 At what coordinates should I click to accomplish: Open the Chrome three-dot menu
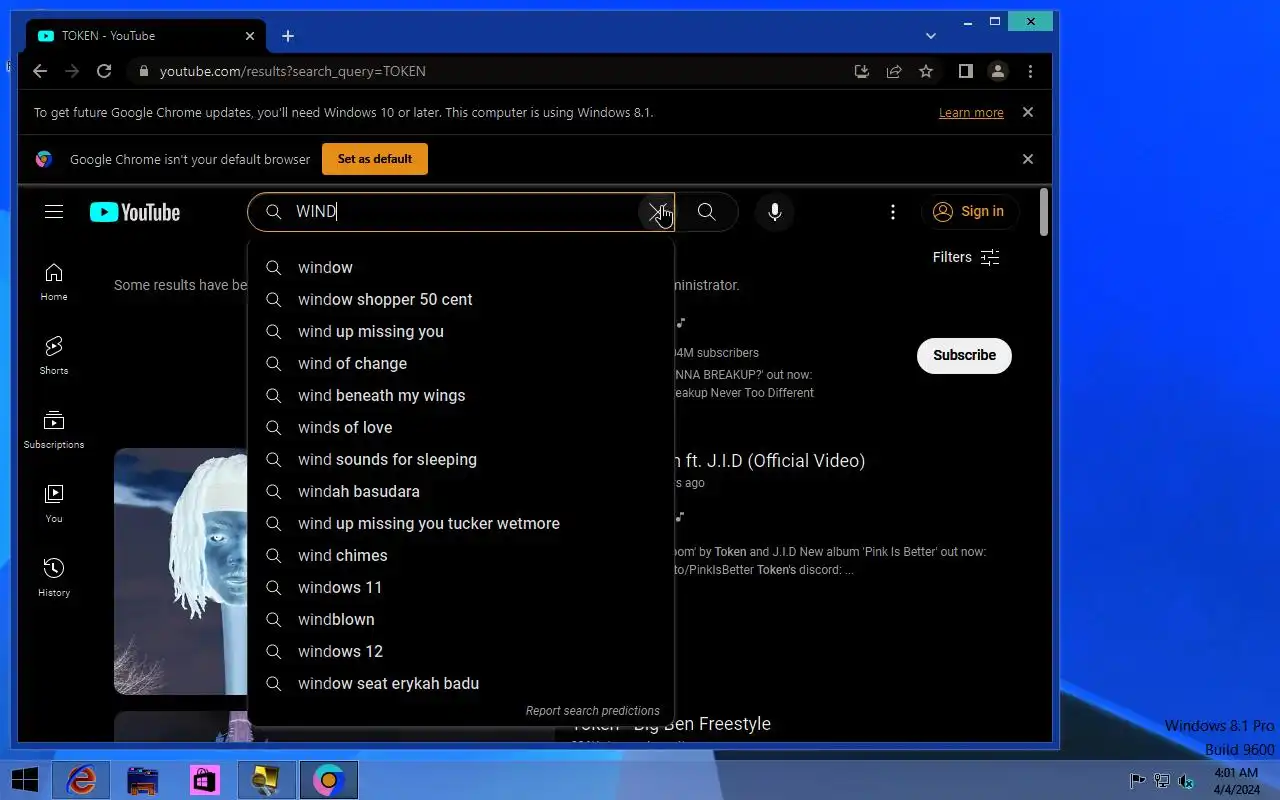coord(1030,71)
